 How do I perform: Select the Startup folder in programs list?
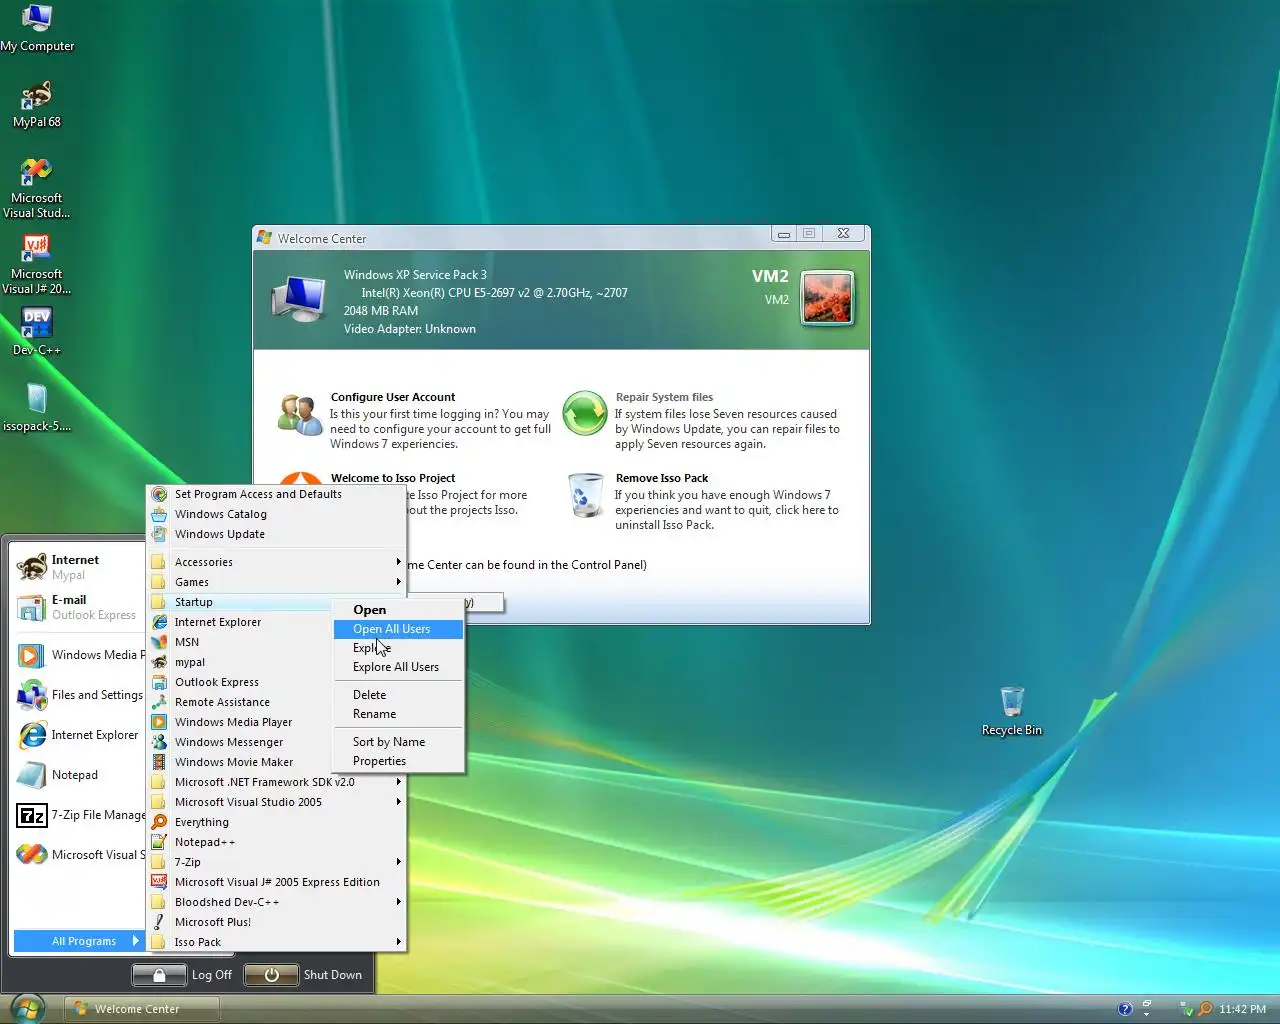(x=240, y=602)
